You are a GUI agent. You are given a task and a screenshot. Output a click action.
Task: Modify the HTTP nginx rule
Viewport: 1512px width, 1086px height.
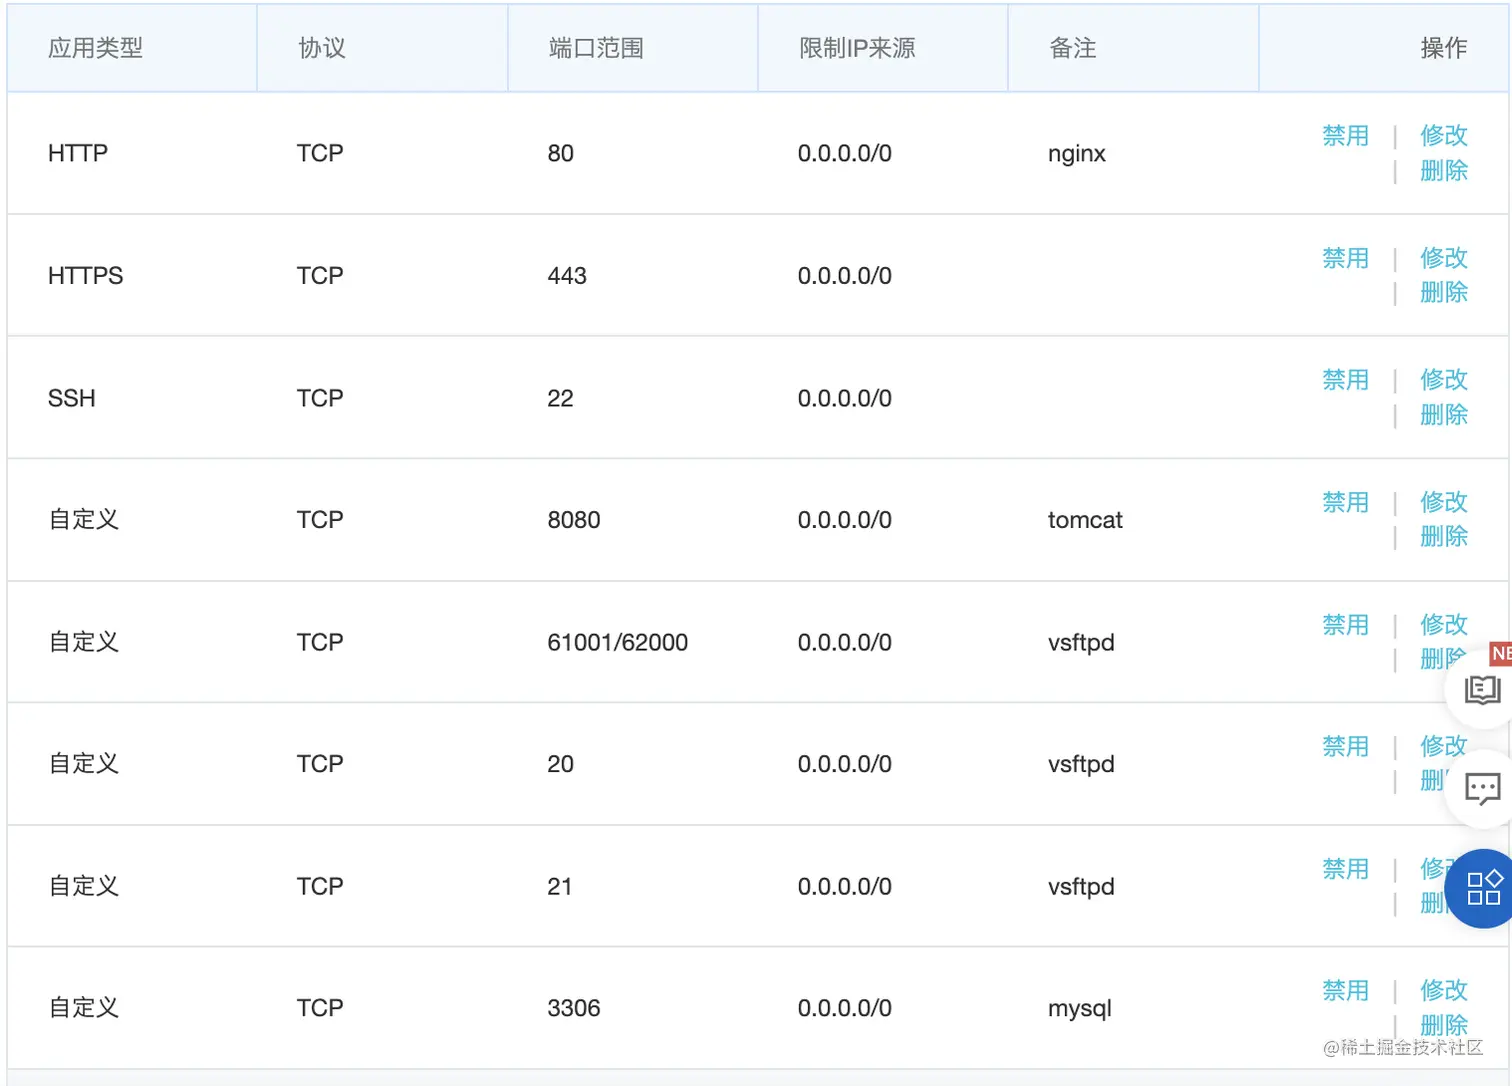pos(1443,136)
